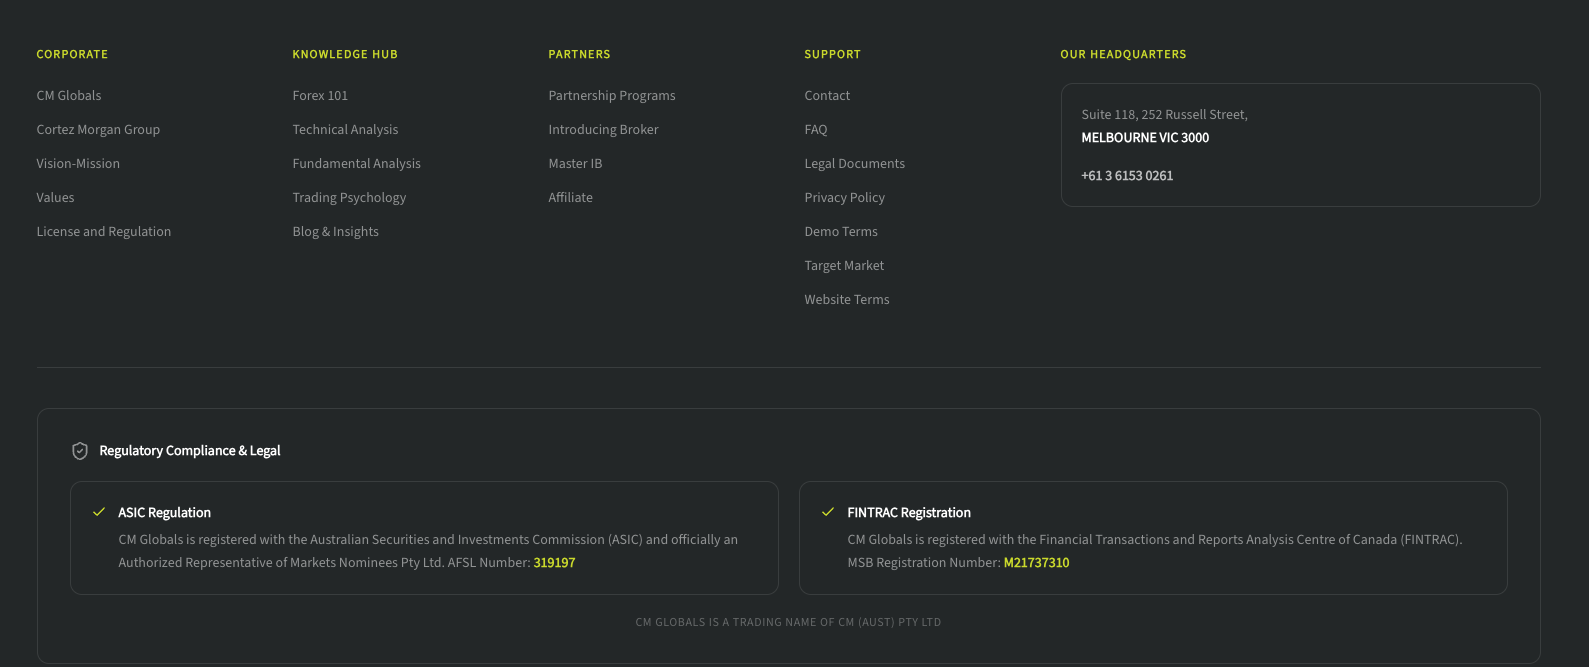Open the FAQ page
Screen dimensions: 1589x667
coord(816,129)
